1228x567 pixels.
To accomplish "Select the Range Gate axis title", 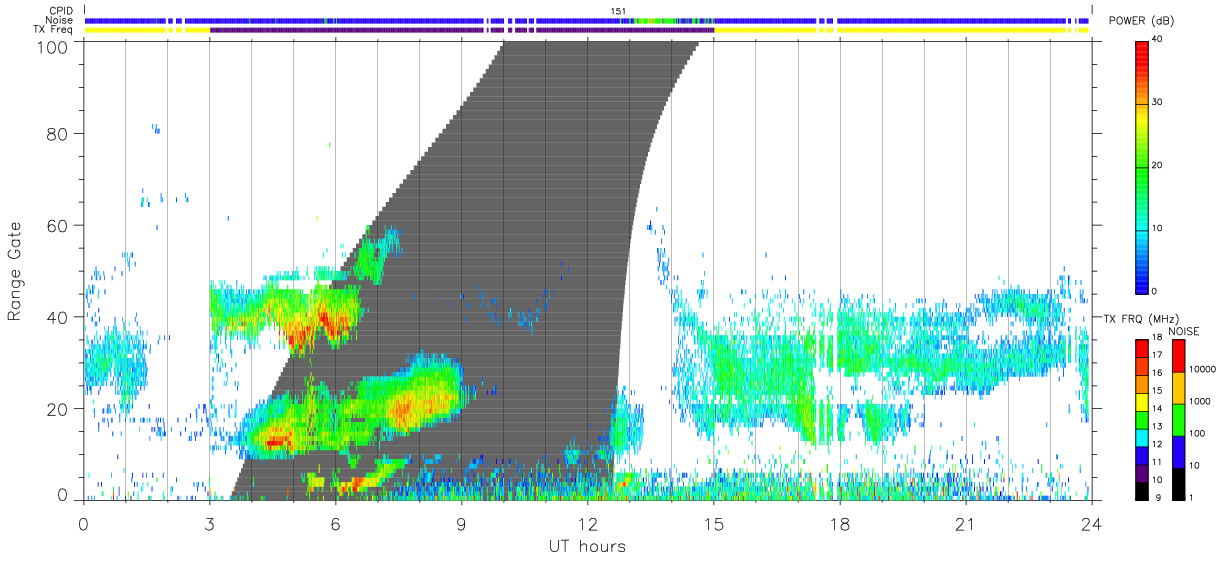I will coord(16,271).
